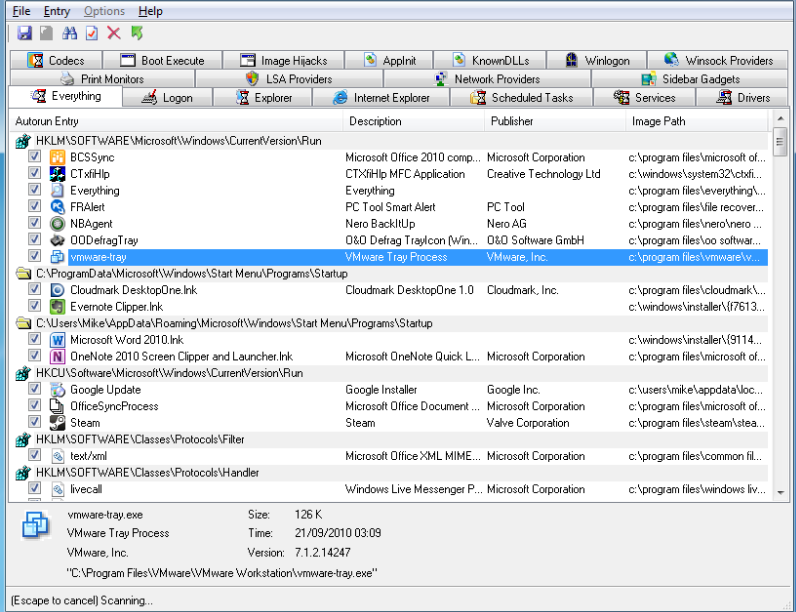This screenshot has width=796, height=612.
Task: Toggle the Evernote Clipper.lnk checkbox
Action: (34, 305)
